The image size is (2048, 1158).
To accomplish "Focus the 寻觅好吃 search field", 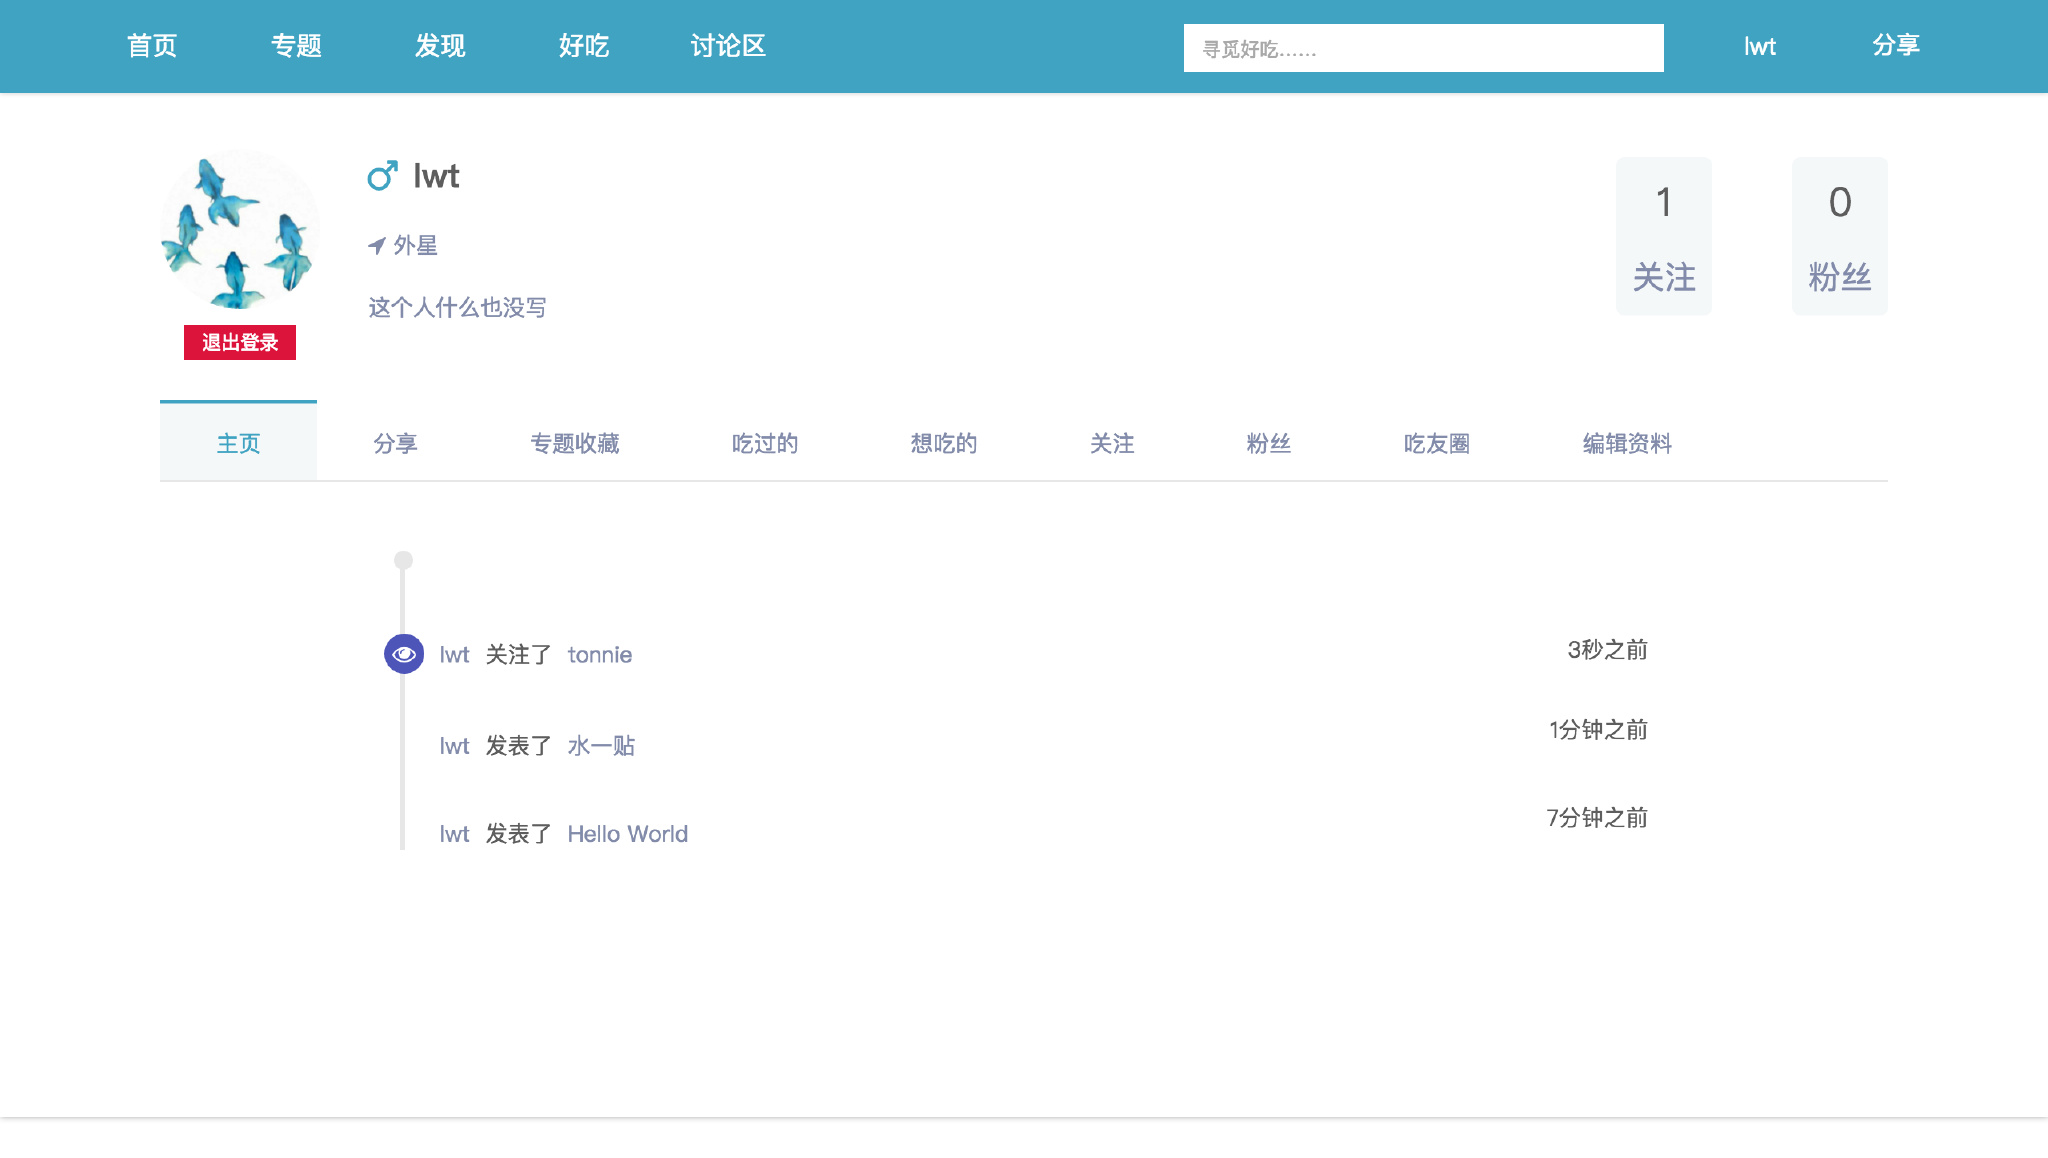I will [x=1423, y=48].
